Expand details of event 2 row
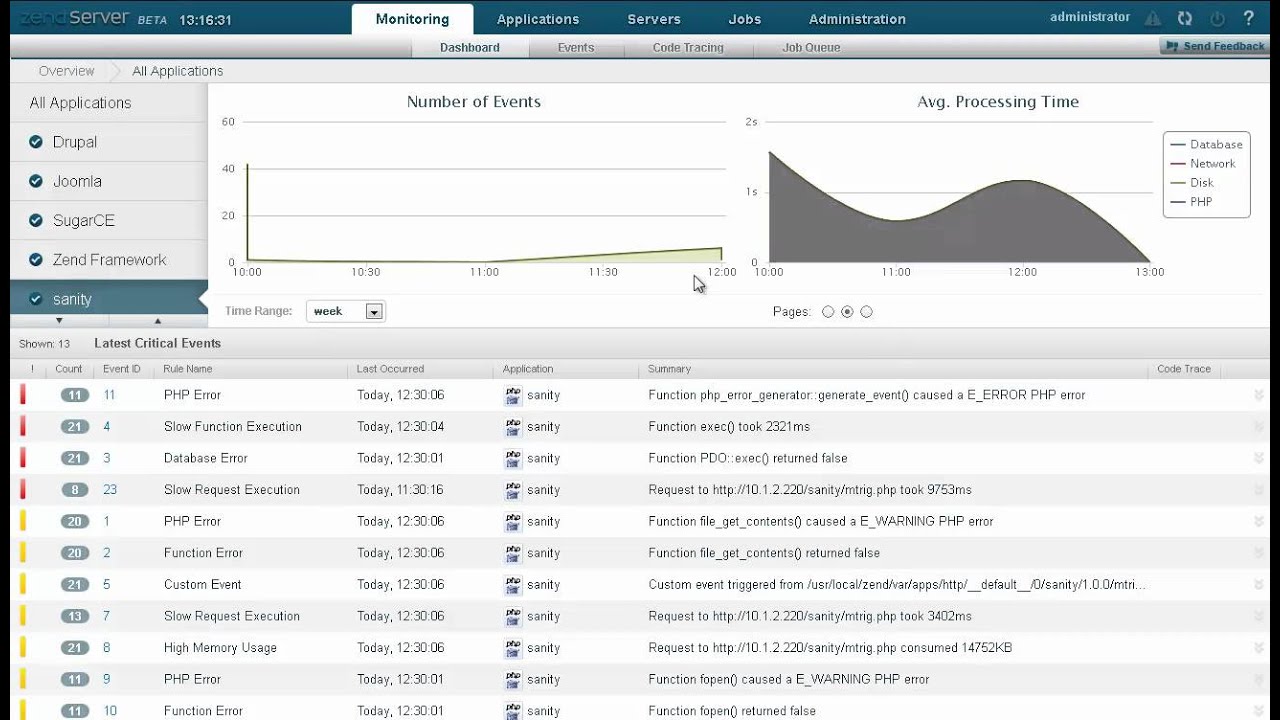The height and width of the screenshot is (720, 1280). click(1259, 553)
